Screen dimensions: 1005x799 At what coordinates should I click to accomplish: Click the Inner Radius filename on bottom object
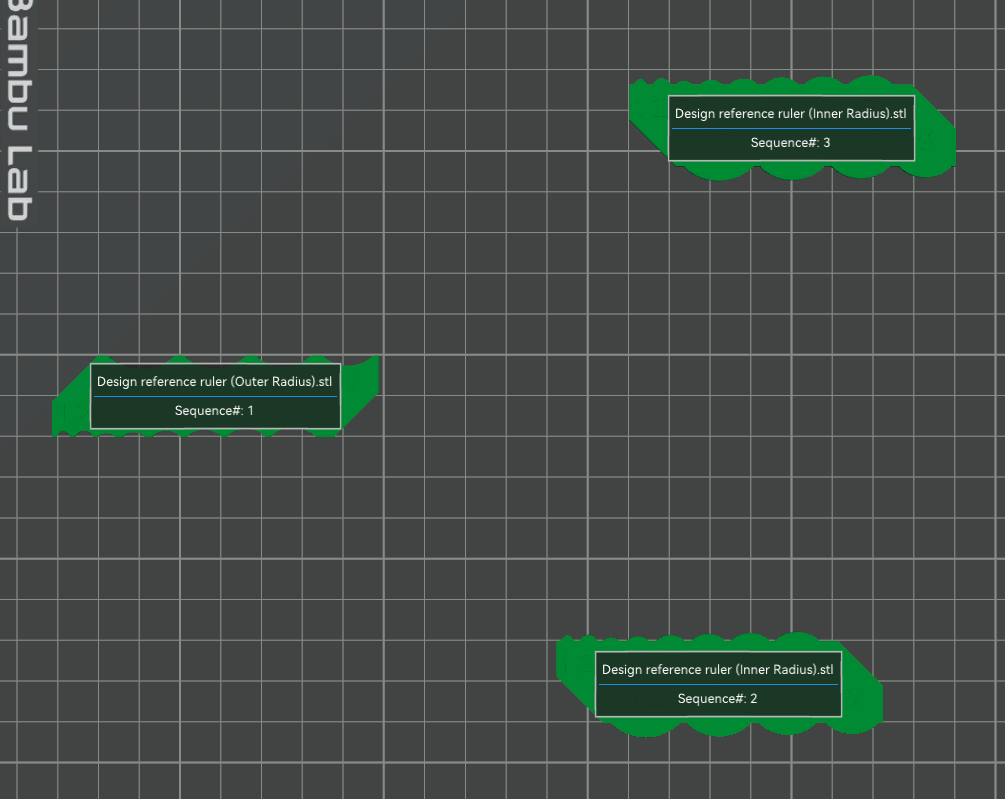718,669
